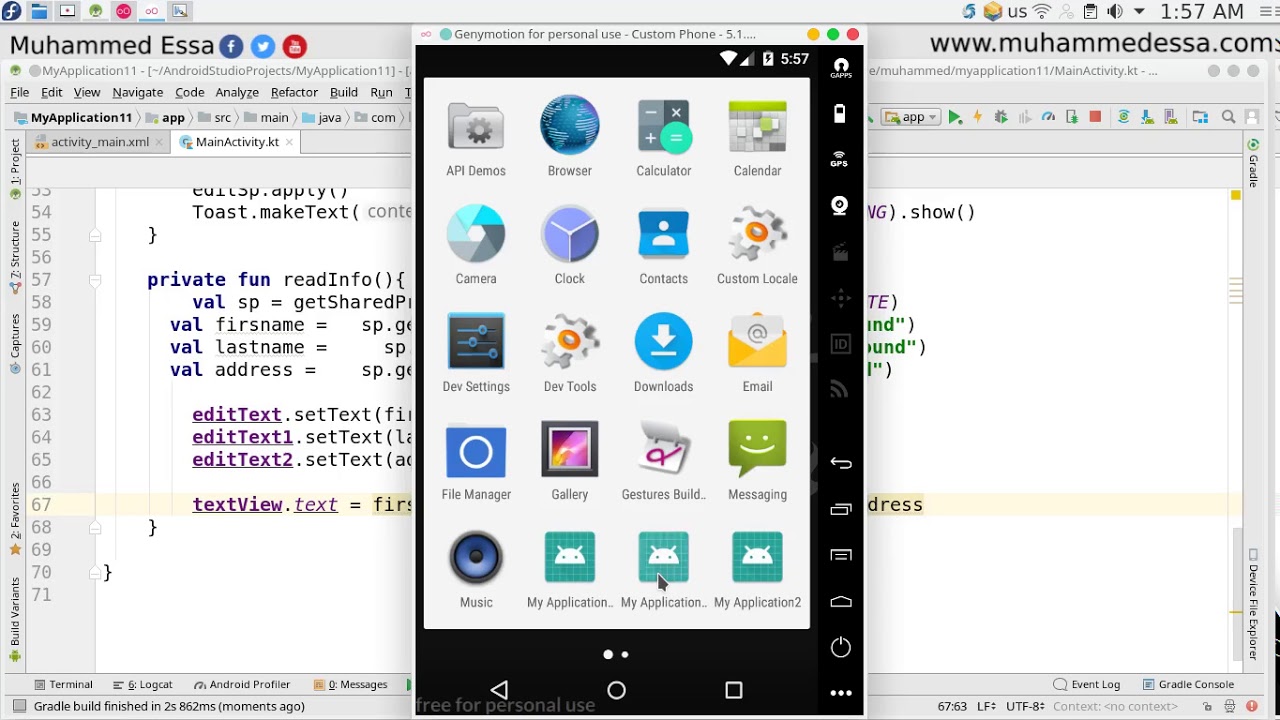Image resolution: width=1280 pixels, height=720 pixels.
Task: Open the Build menu
Action: (344, 92)
